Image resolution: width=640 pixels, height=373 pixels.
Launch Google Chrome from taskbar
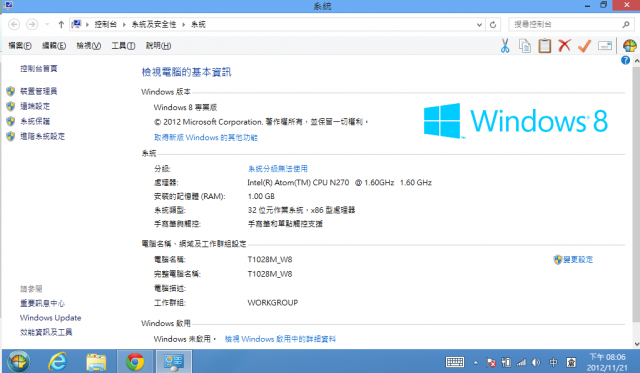135,362
